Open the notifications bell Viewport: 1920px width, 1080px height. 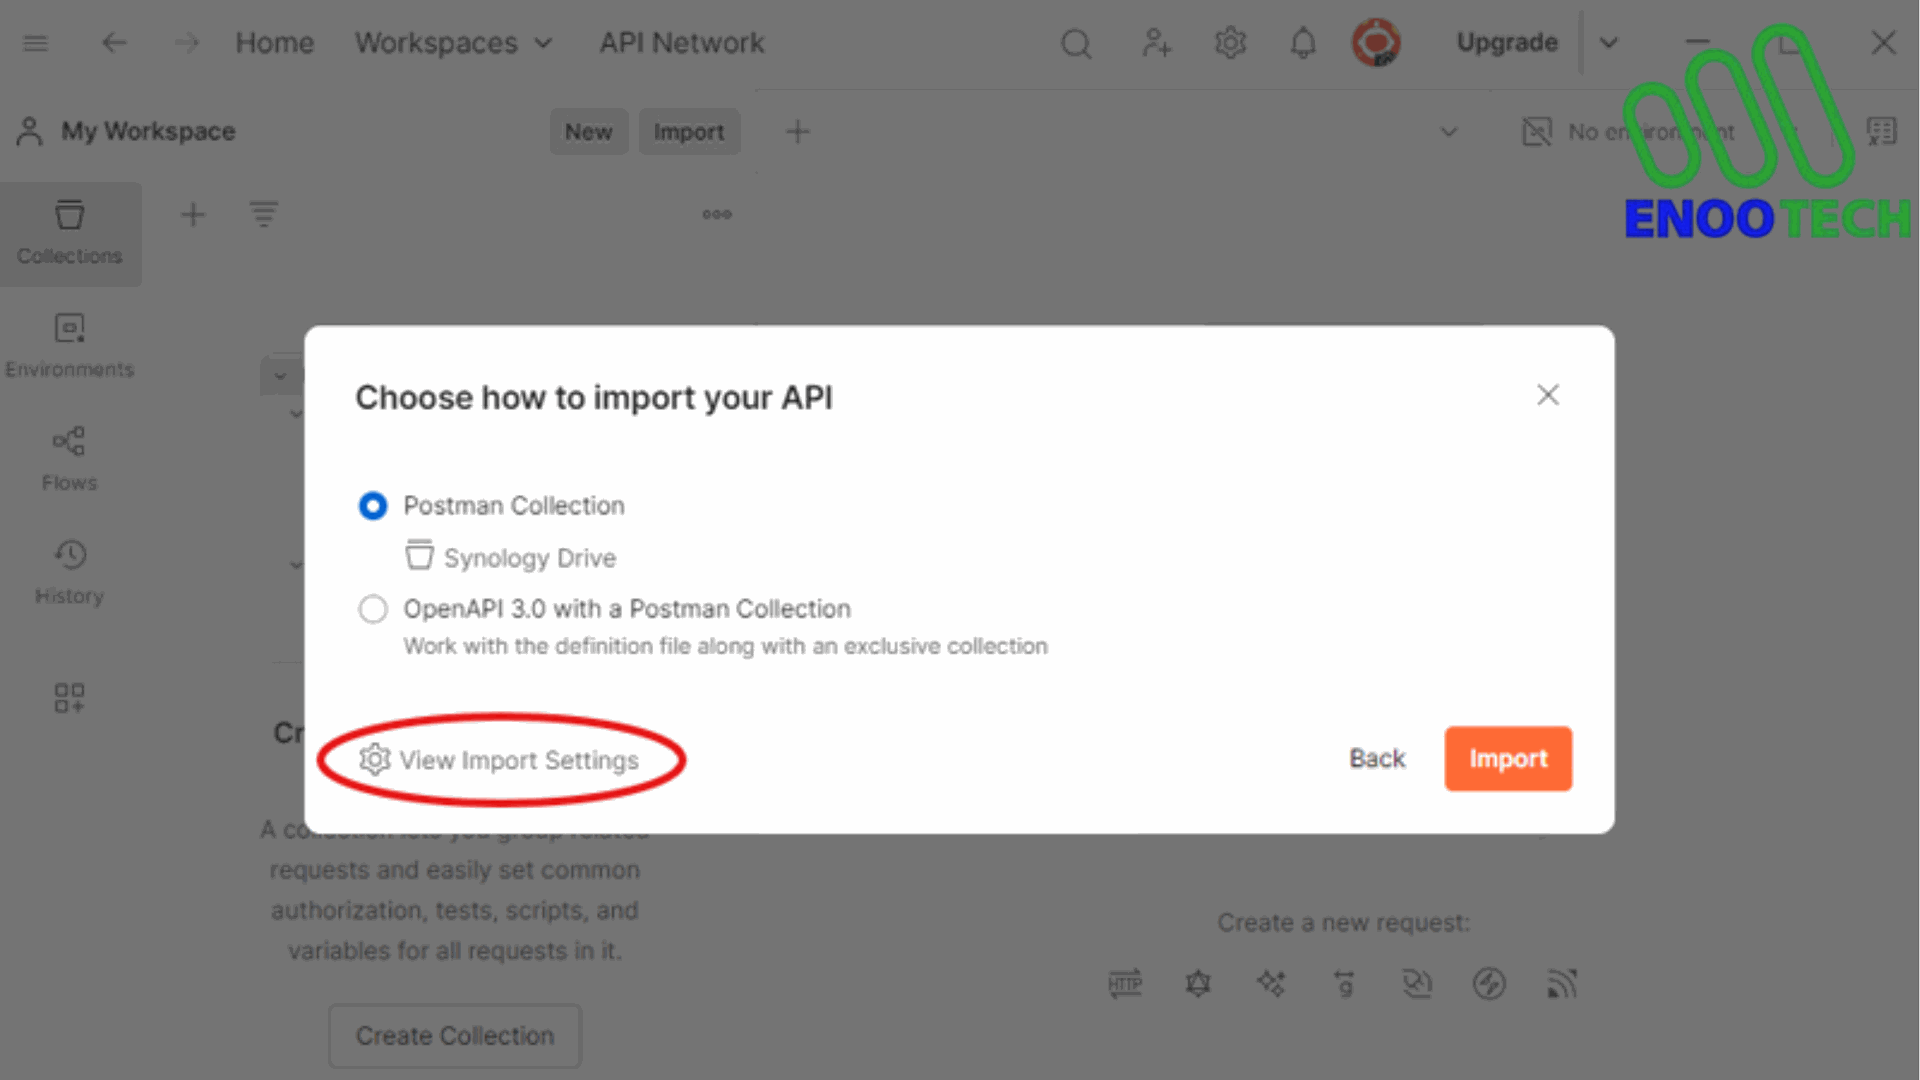coord(1303,43)
